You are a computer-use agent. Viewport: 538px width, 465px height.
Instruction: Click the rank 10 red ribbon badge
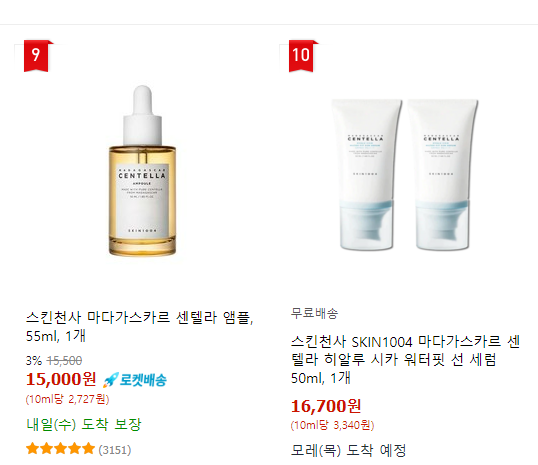click(x=301, y=56)
